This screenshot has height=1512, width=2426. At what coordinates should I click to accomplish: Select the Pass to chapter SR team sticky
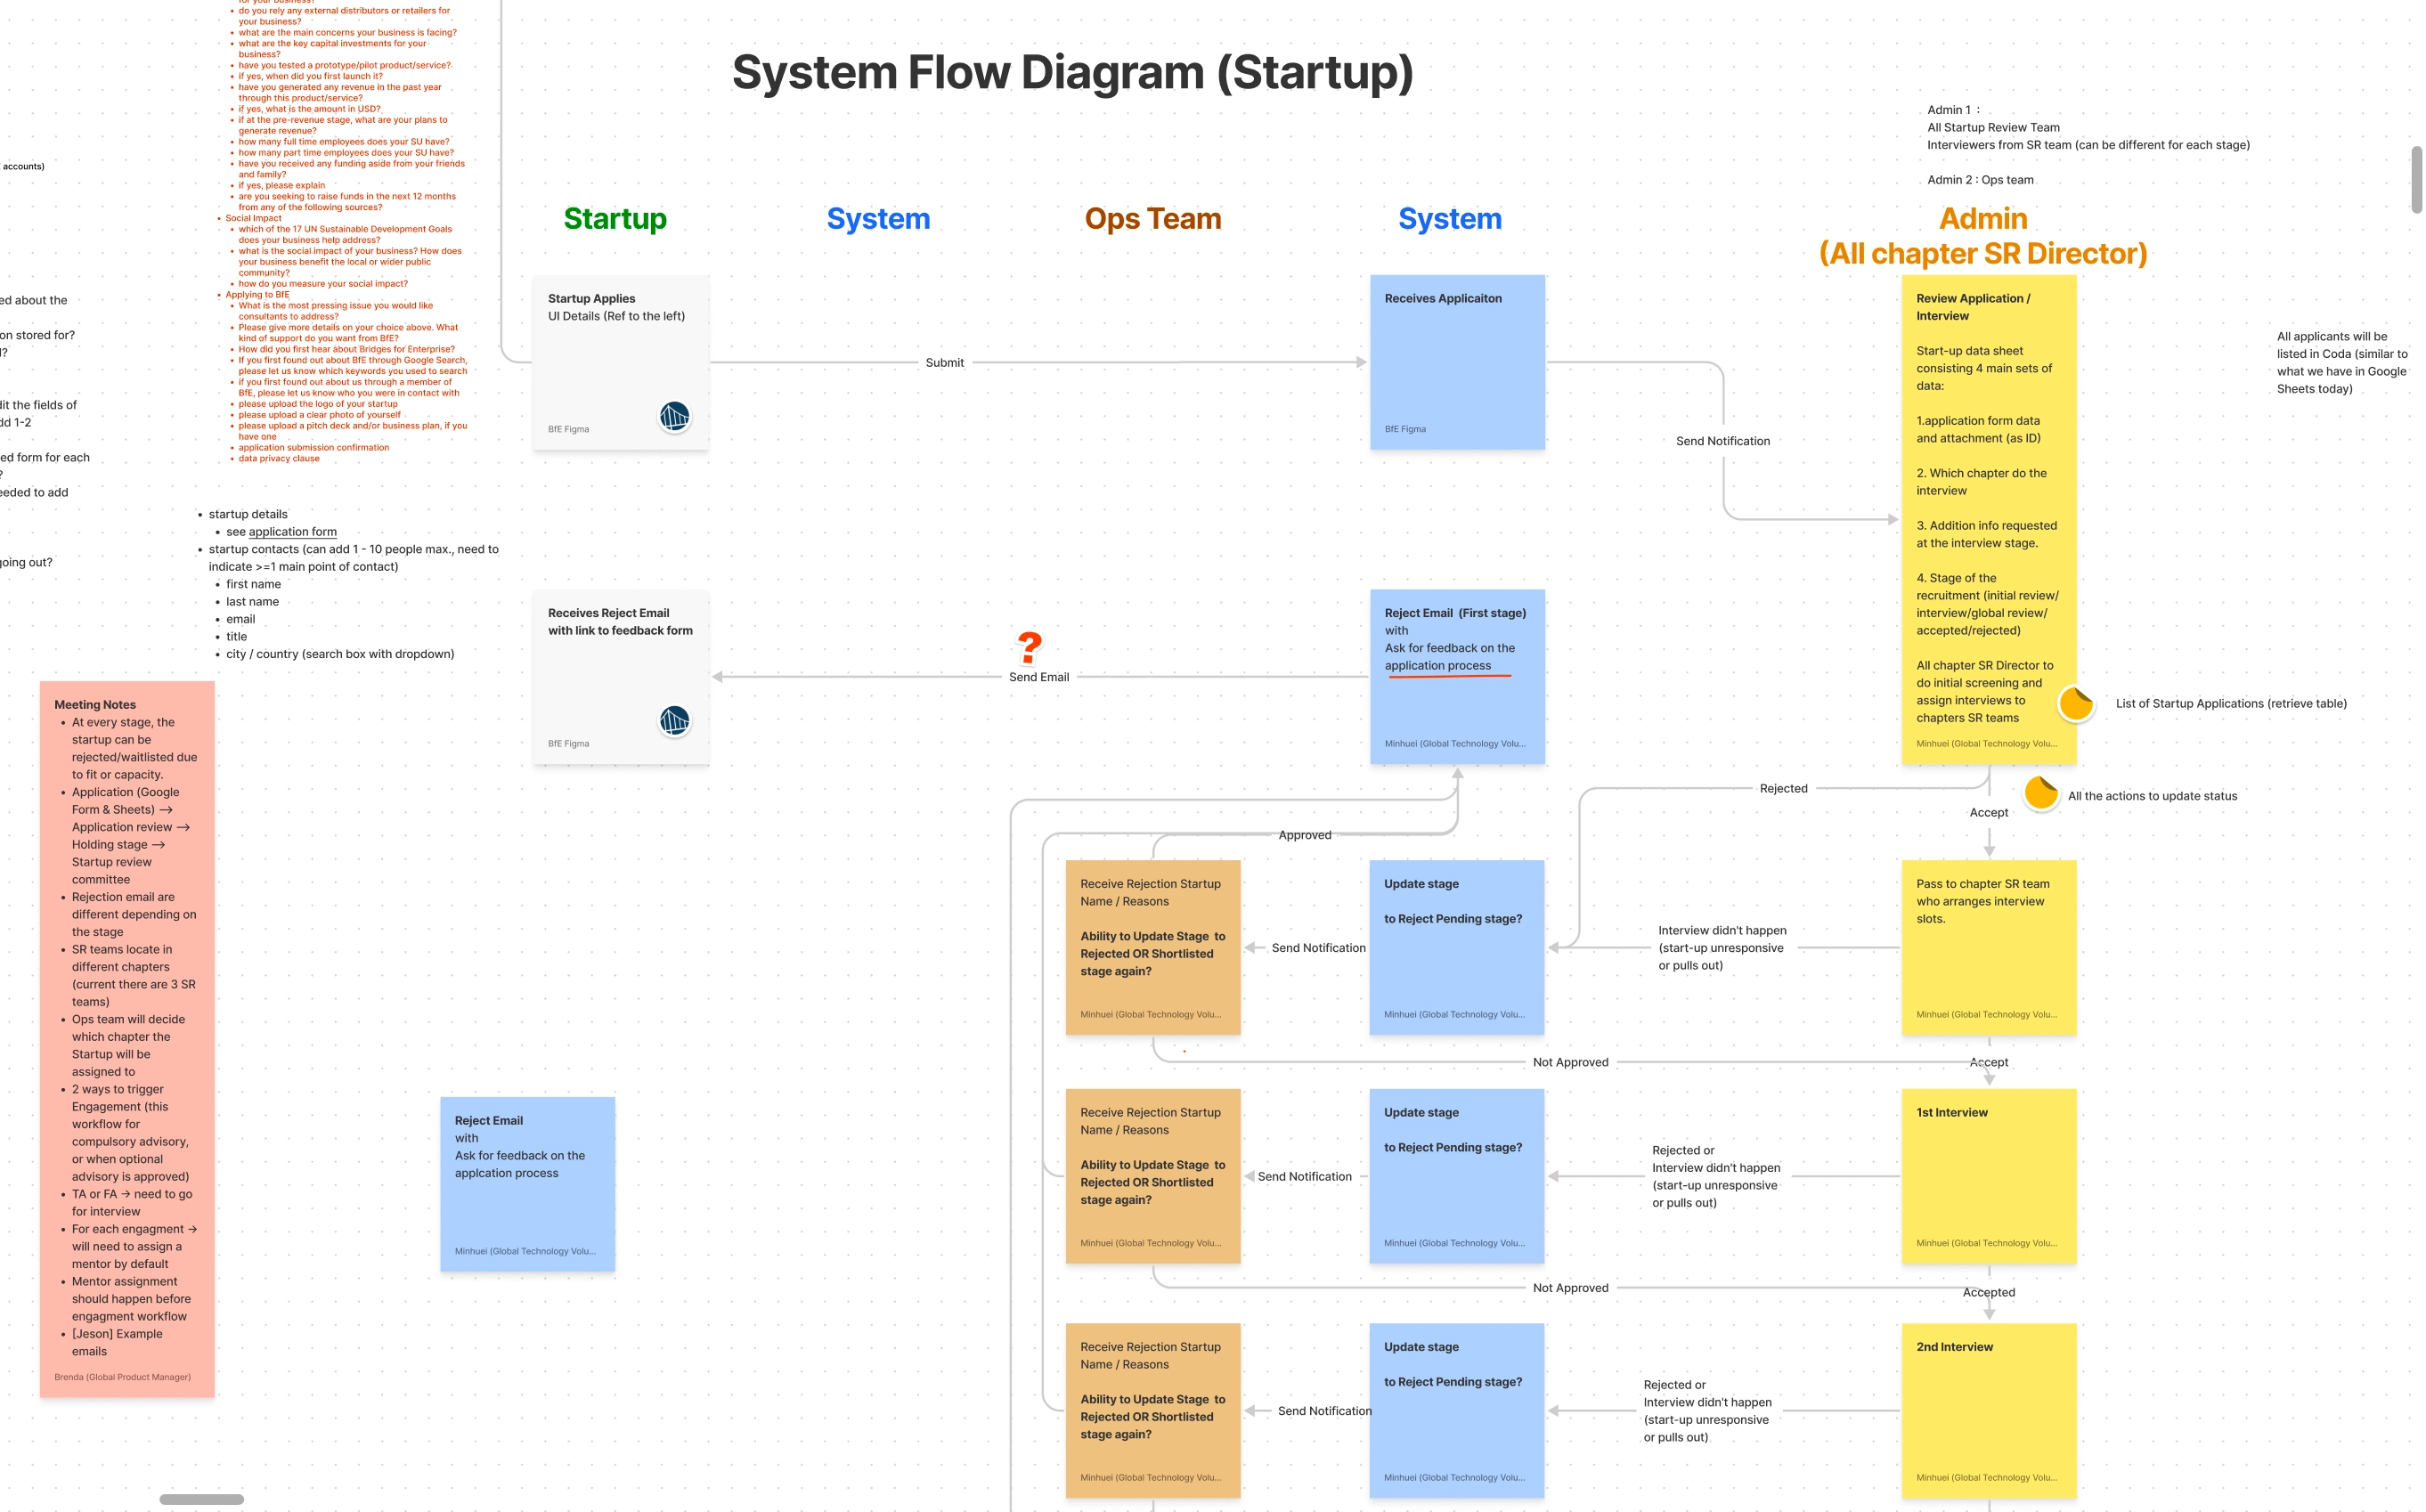point(1989,947)
